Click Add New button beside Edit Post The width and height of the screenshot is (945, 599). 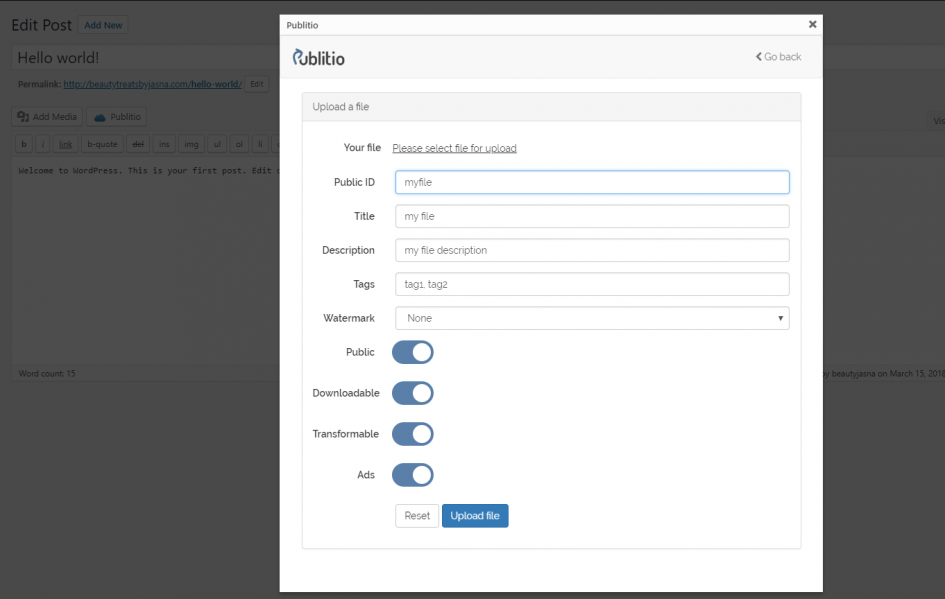click(103, 25)
